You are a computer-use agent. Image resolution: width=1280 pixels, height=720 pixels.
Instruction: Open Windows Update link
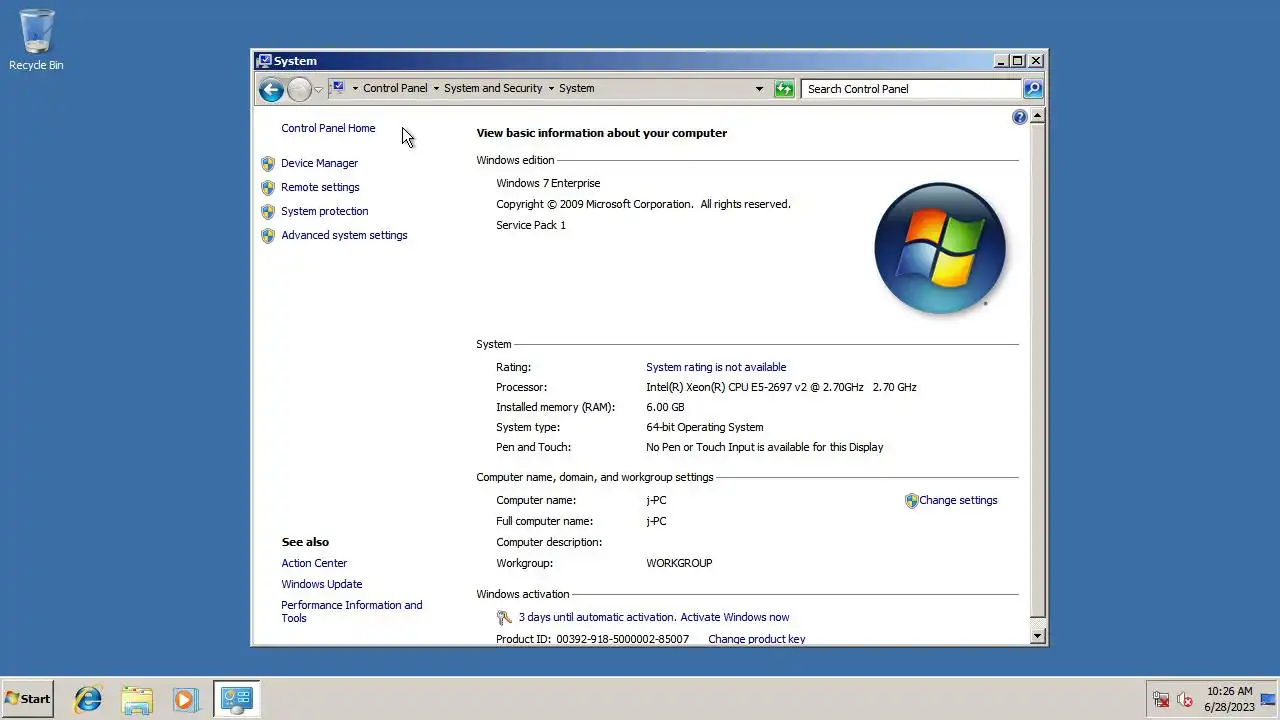322,584
